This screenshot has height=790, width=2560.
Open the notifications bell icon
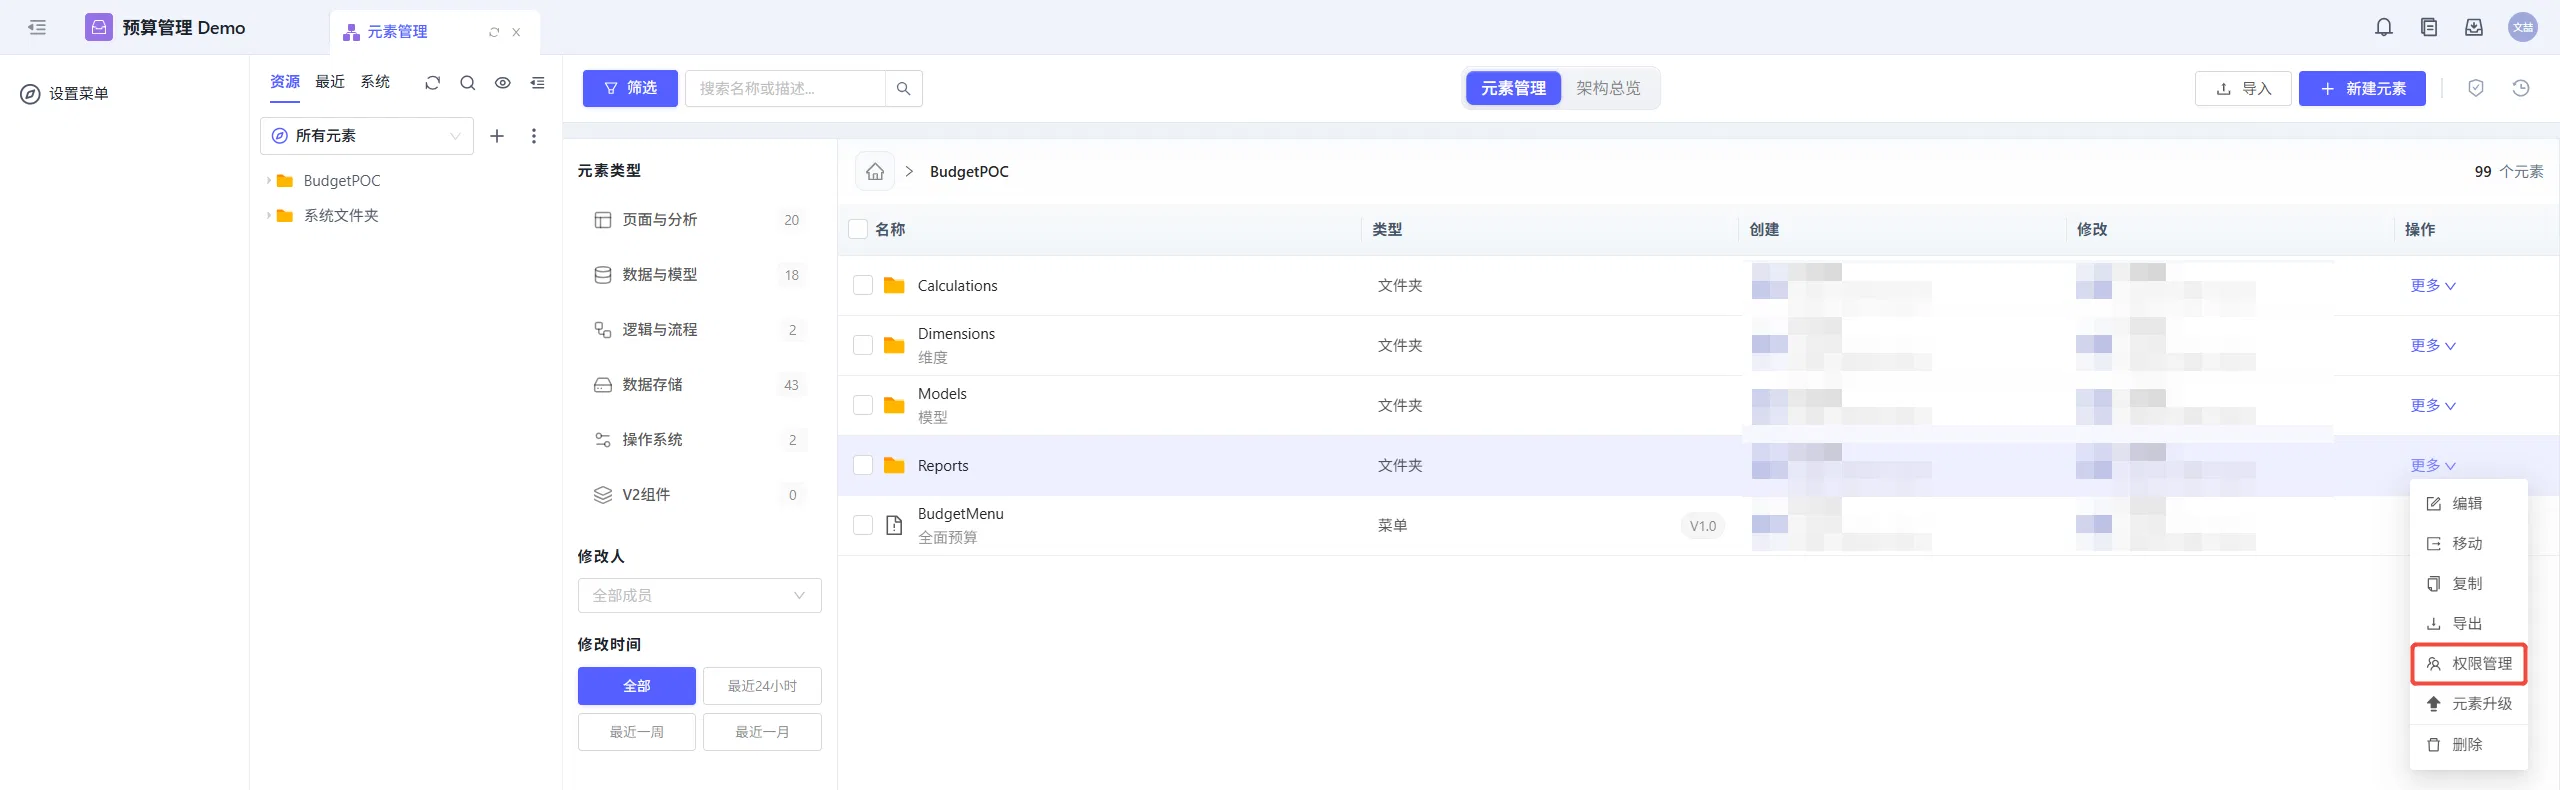(2383, 27)
